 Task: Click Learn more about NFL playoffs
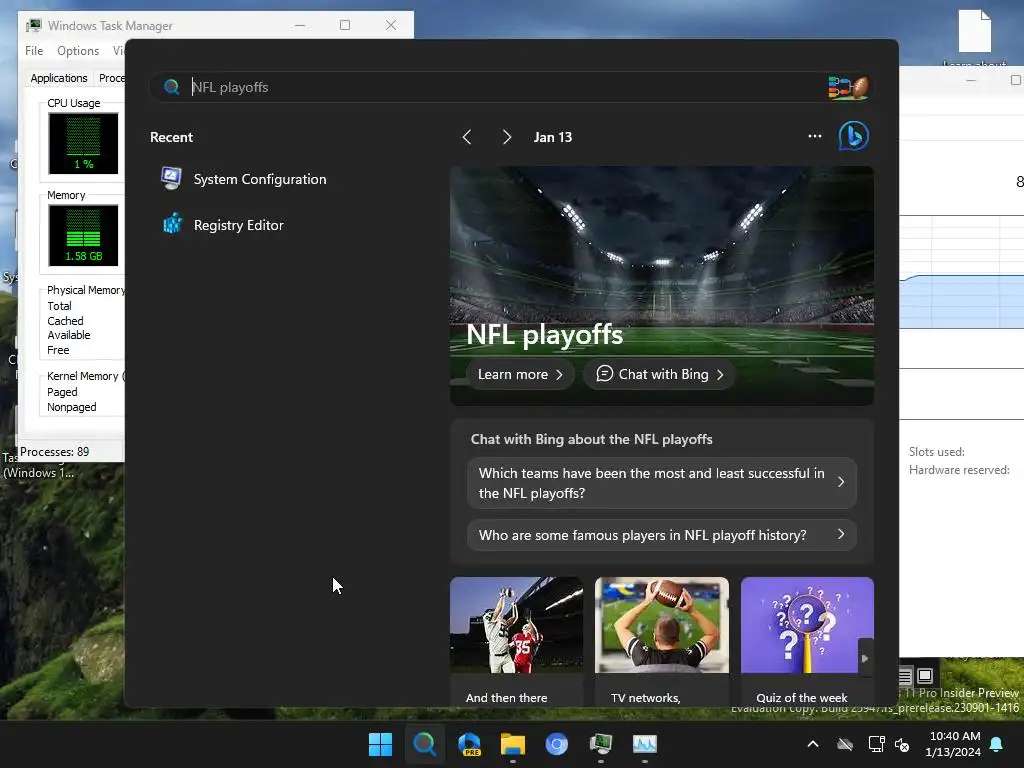[520, 374]
